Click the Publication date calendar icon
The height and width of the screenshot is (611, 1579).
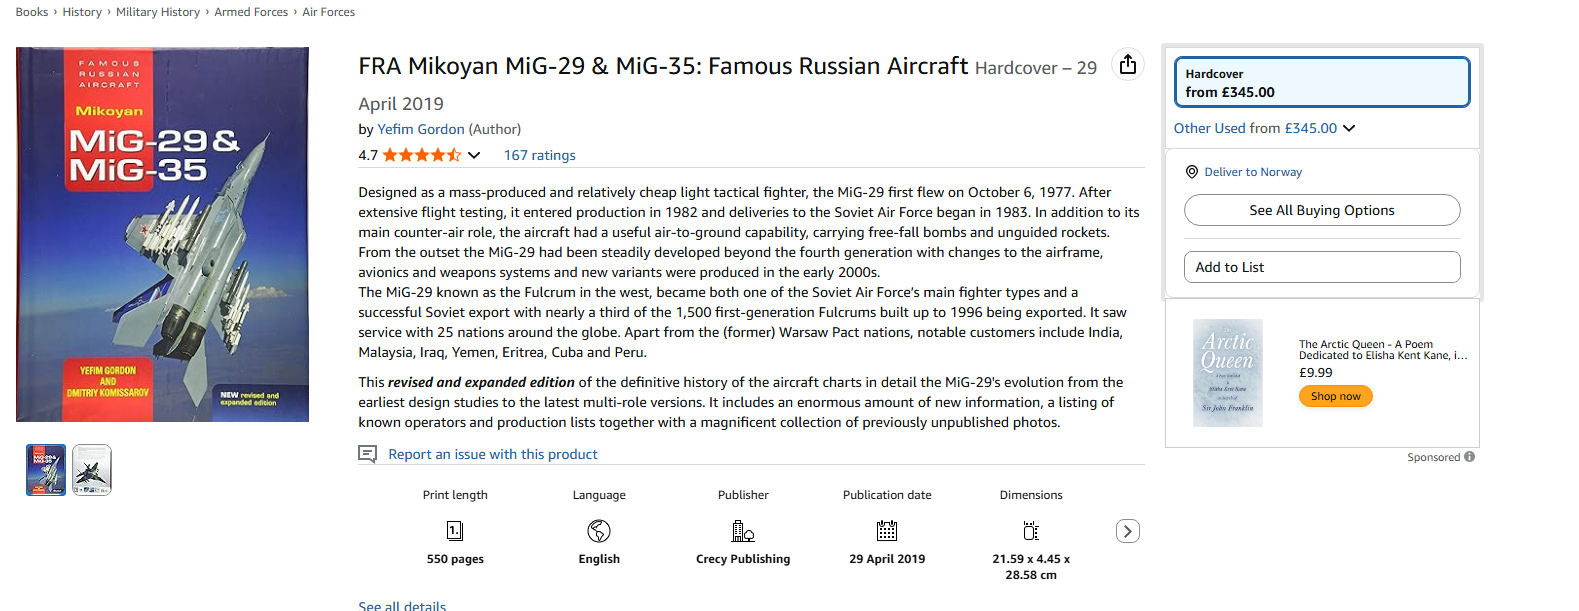(x=887, y=531)
